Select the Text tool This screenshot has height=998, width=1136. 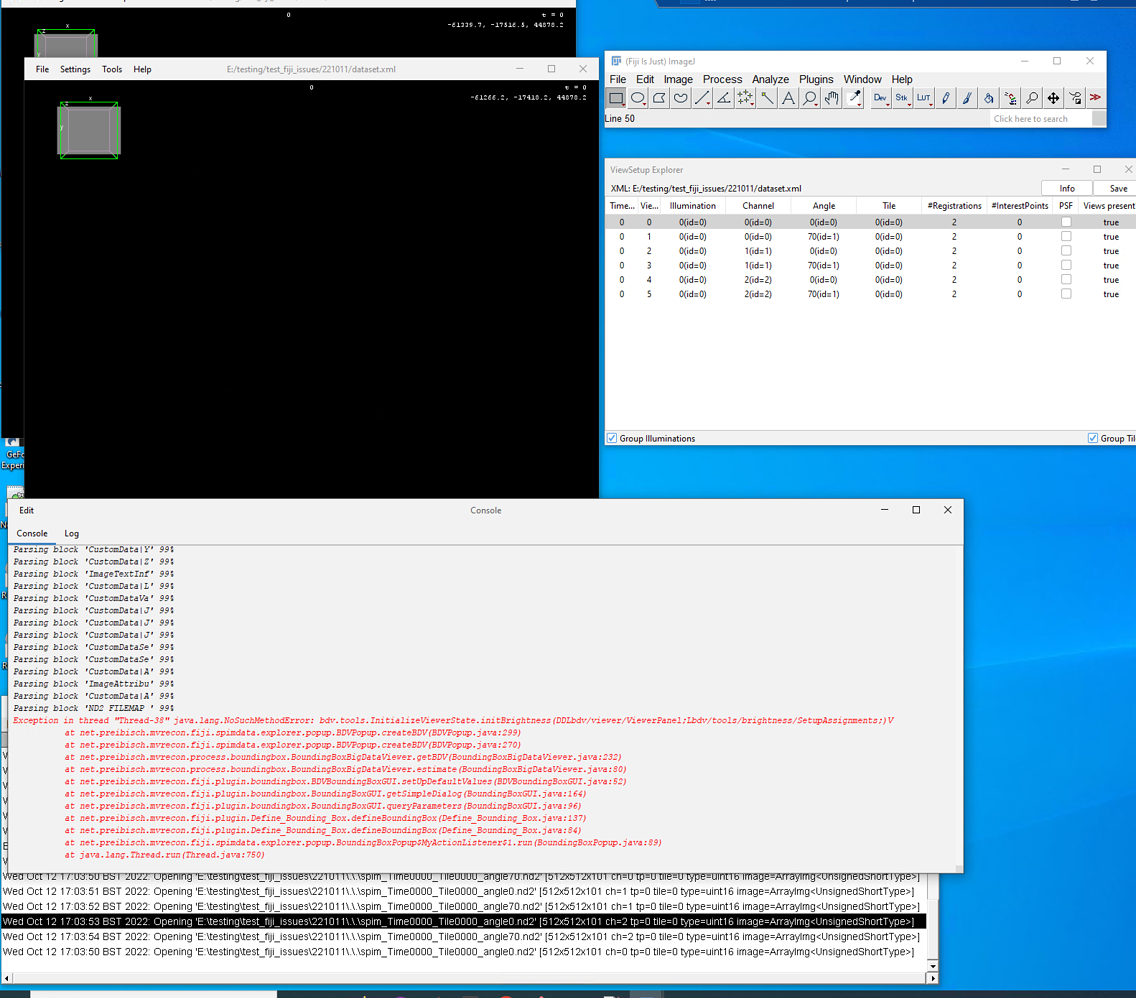coord(788,97)
